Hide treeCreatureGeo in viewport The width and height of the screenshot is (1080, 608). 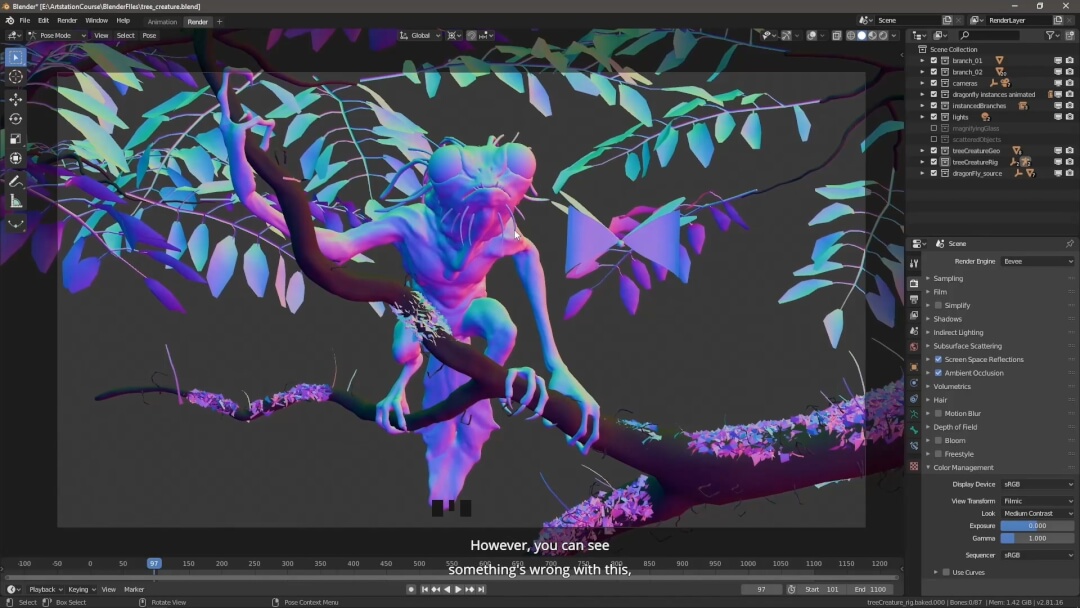point(1058,151)
